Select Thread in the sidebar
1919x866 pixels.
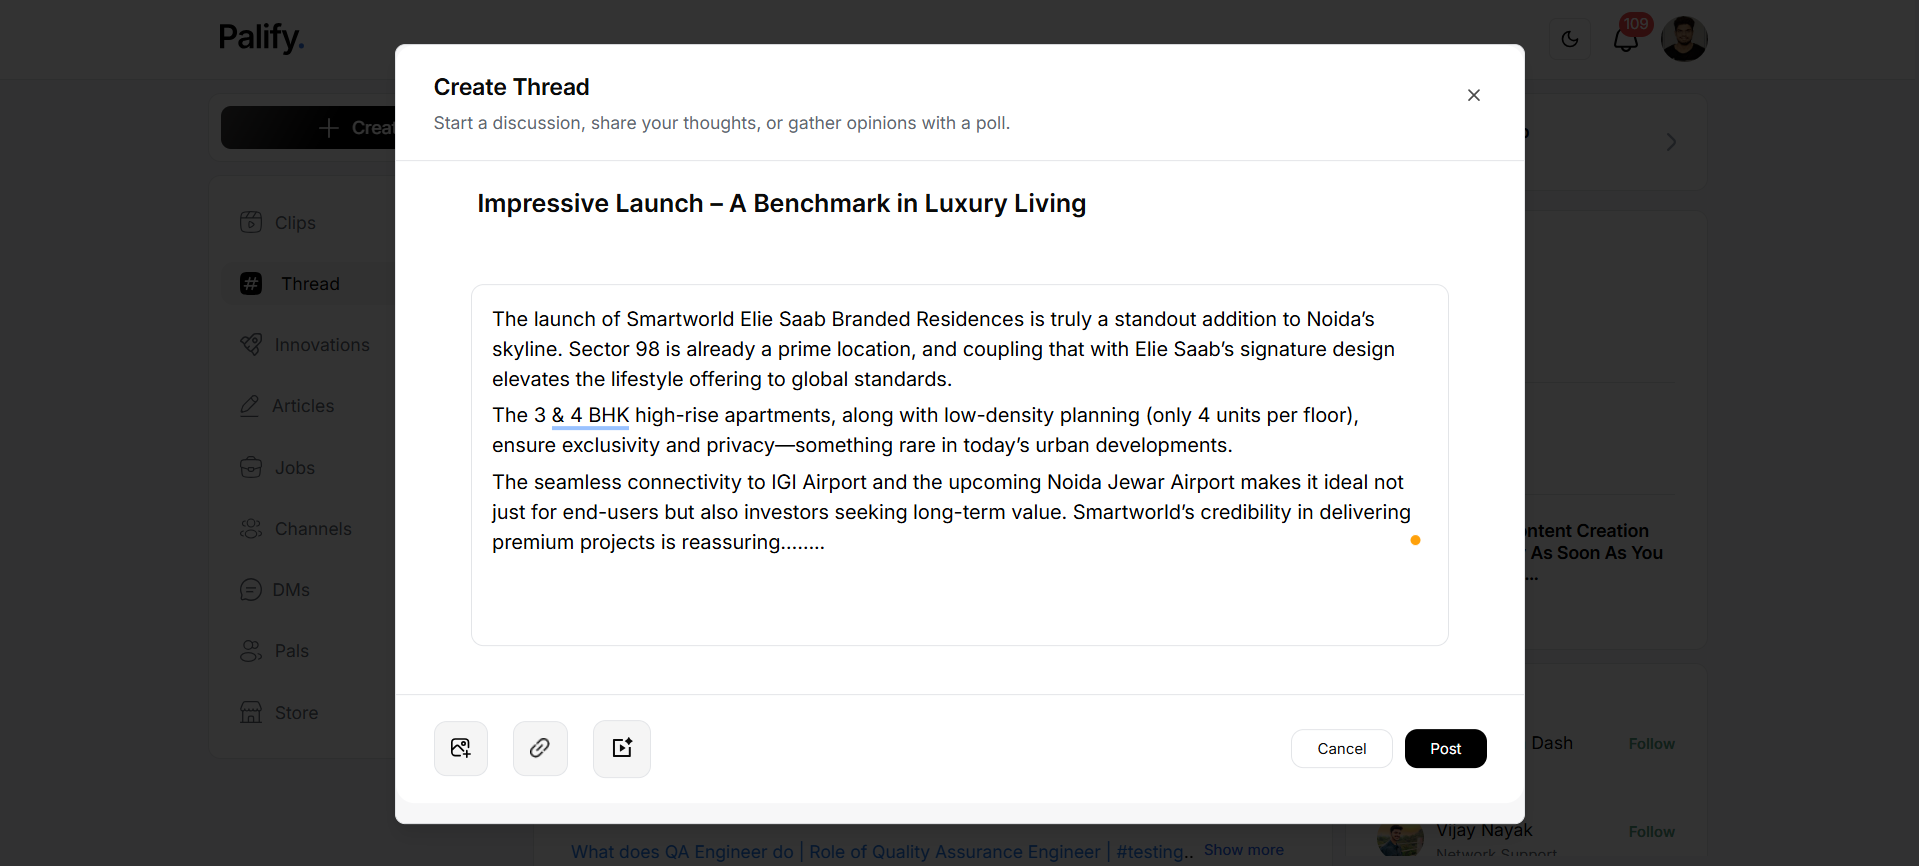310,284
